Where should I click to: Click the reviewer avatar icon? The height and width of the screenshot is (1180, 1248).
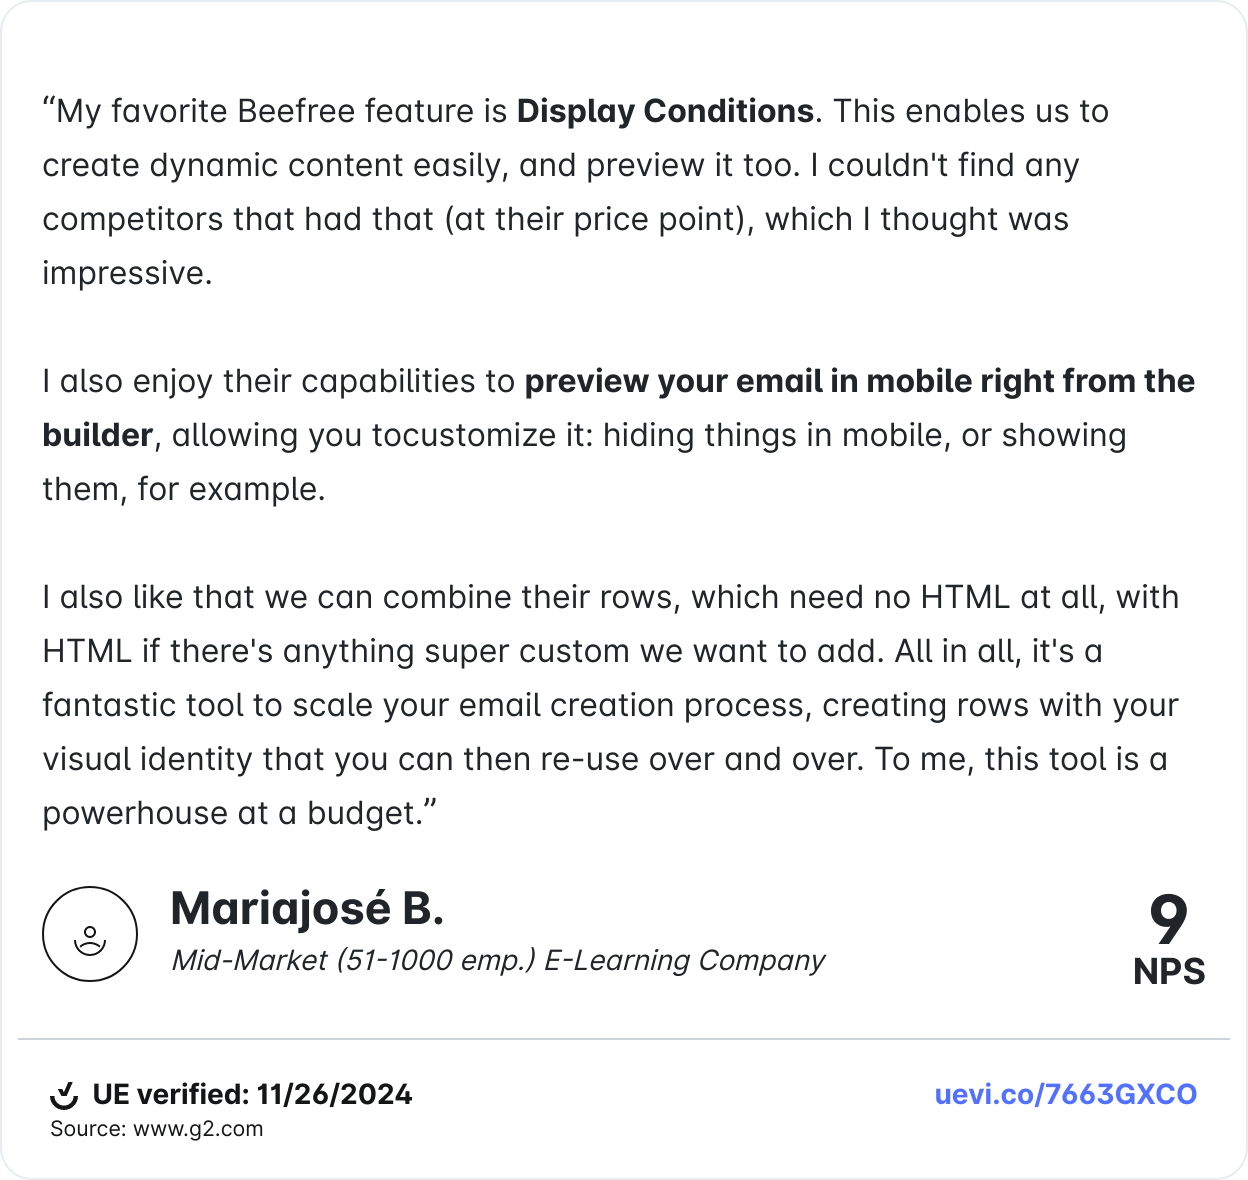(x=90, y=934)
